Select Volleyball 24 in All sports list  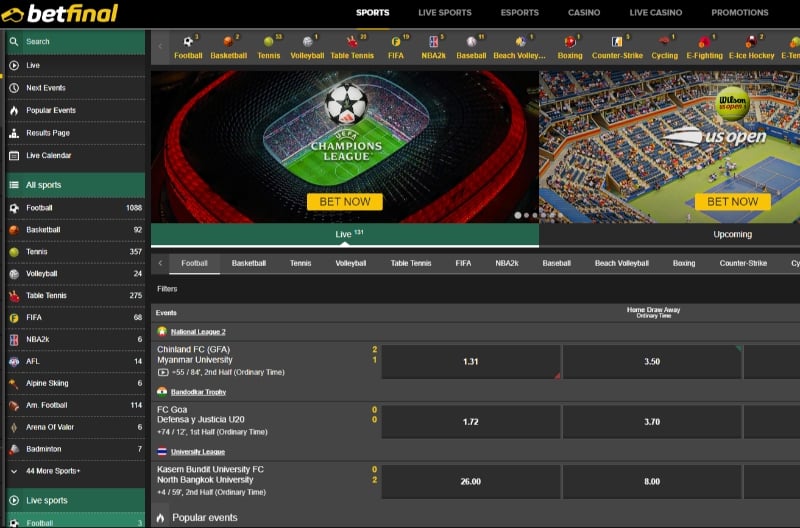point(76,273)
